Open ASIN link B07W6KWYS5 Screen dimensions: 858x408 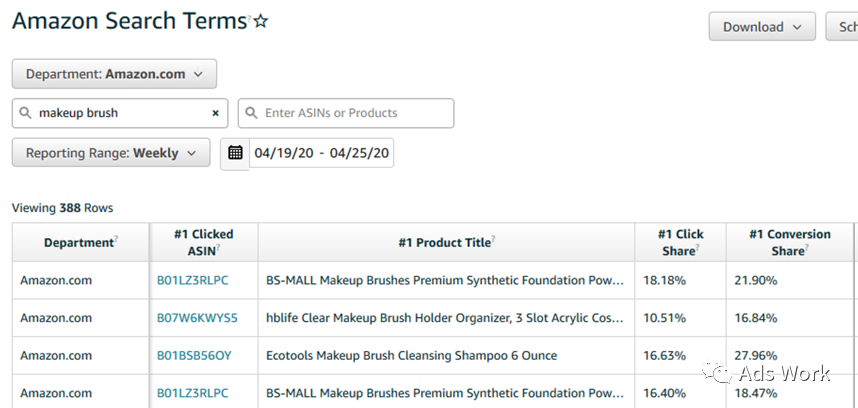coord(197,318)
